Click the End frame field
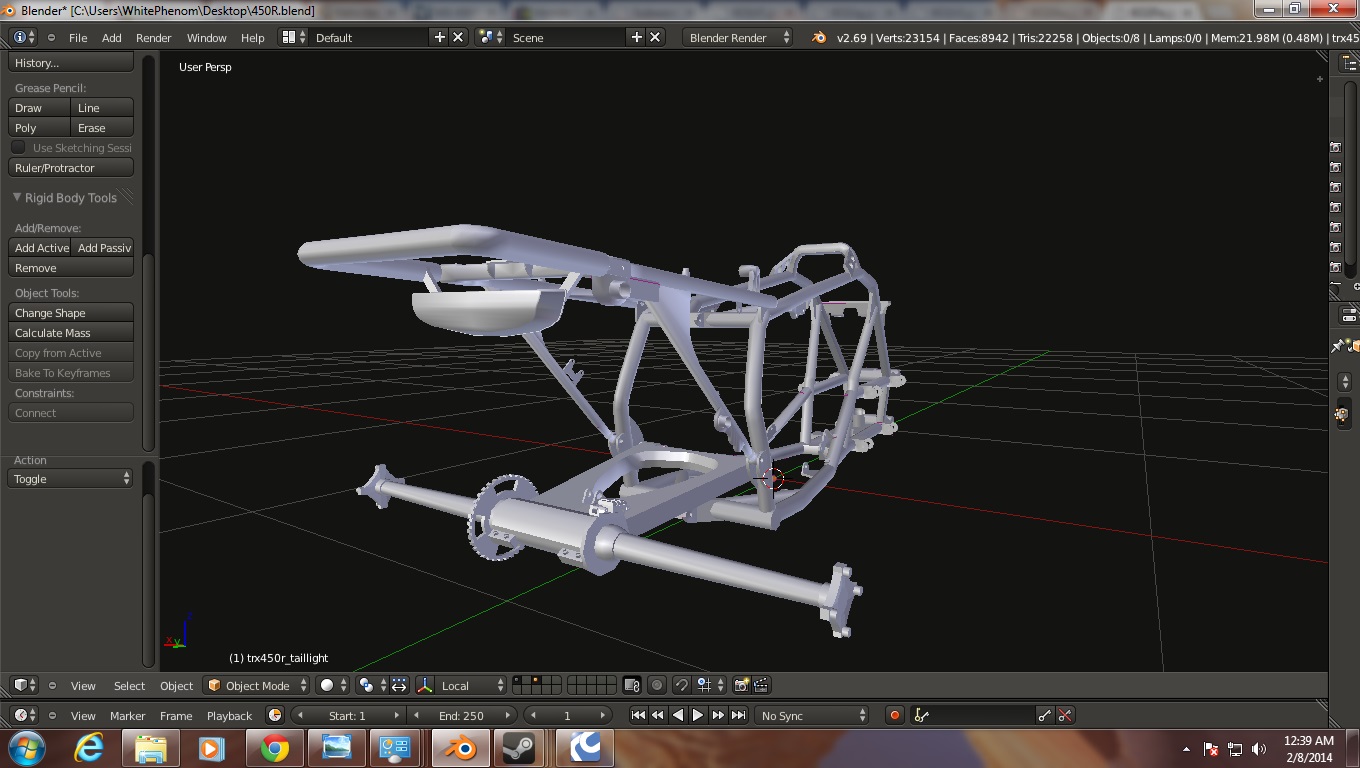1360x768 pixels. [x=462, y=715]
